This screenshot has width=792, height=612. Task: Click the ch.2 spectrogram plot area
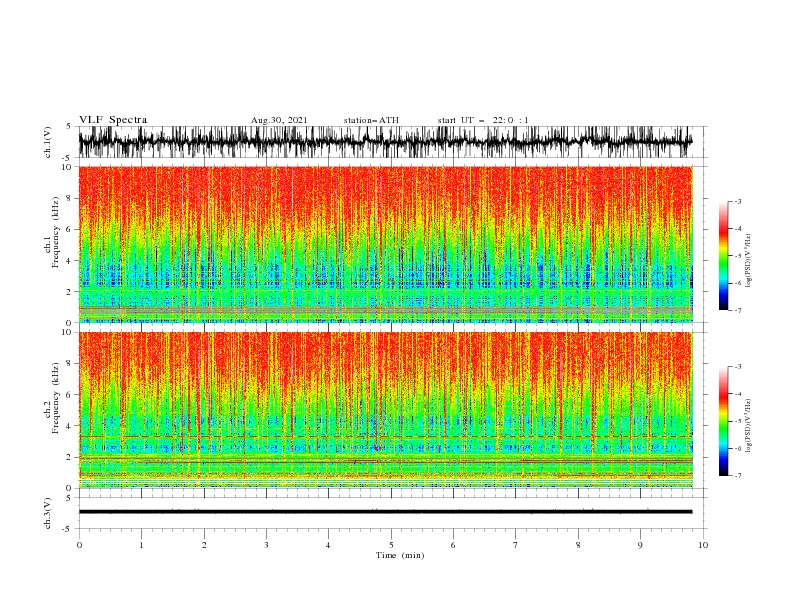pyautogui.click(x=385, y=410)
